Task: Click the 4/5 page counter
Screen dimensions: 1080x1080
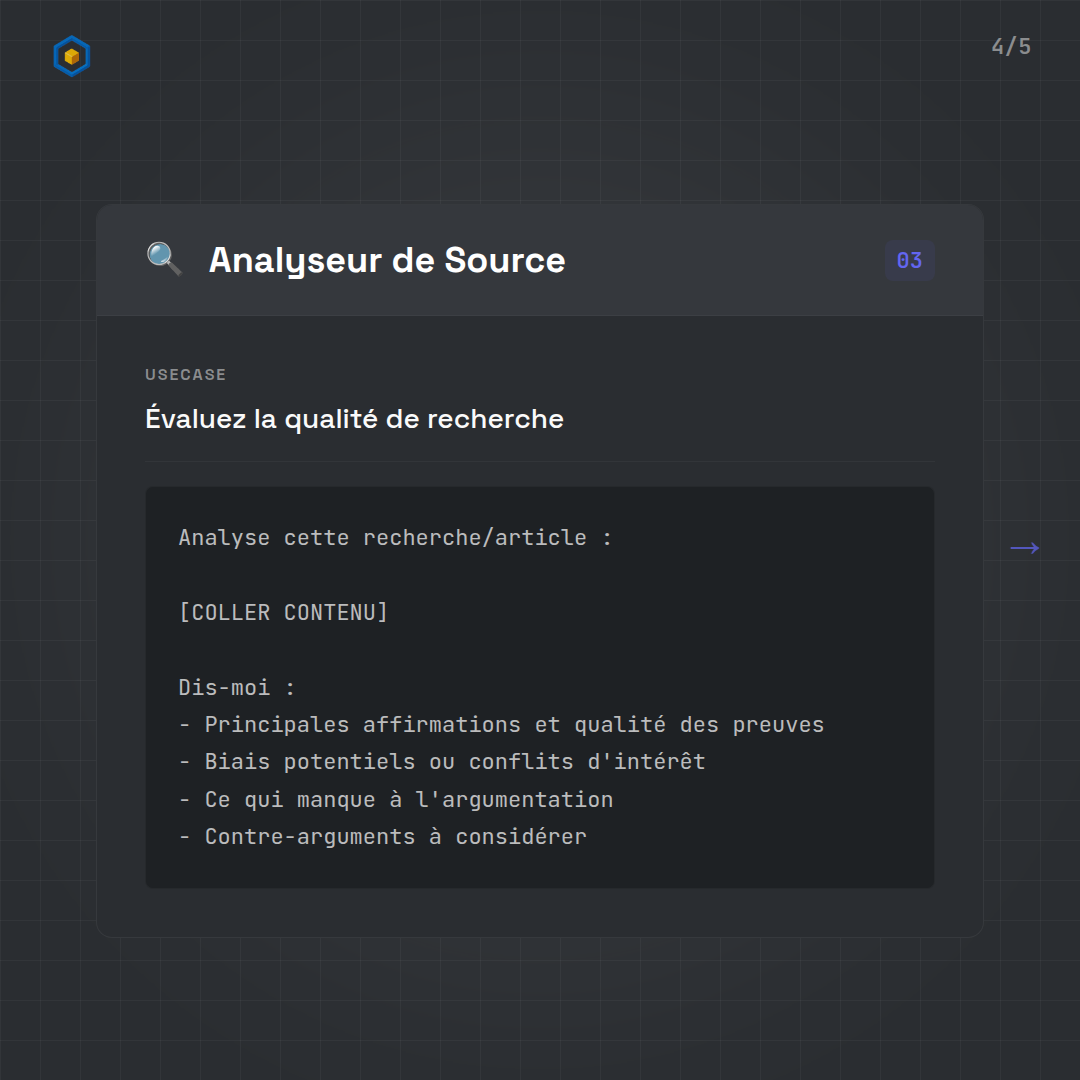Action: (1011, 47)
